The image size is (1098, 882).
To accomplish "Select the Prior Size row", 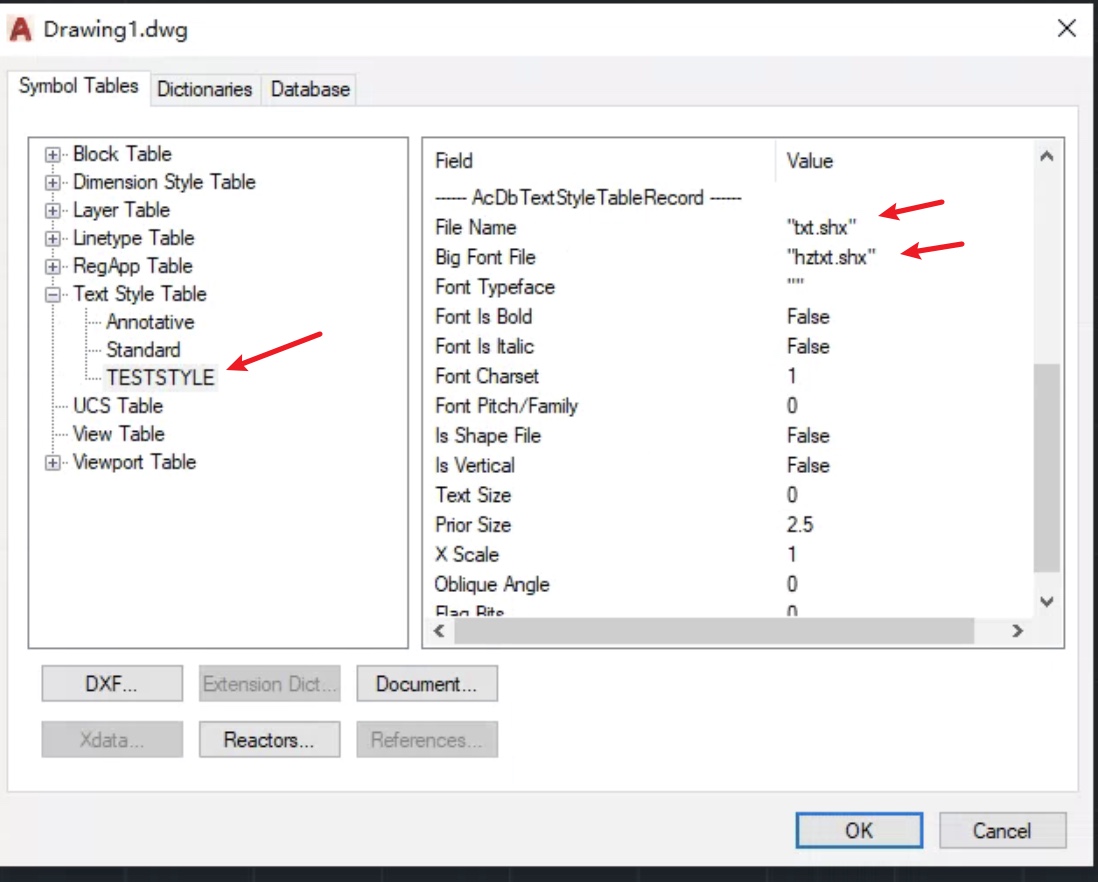I will point(728,525).
